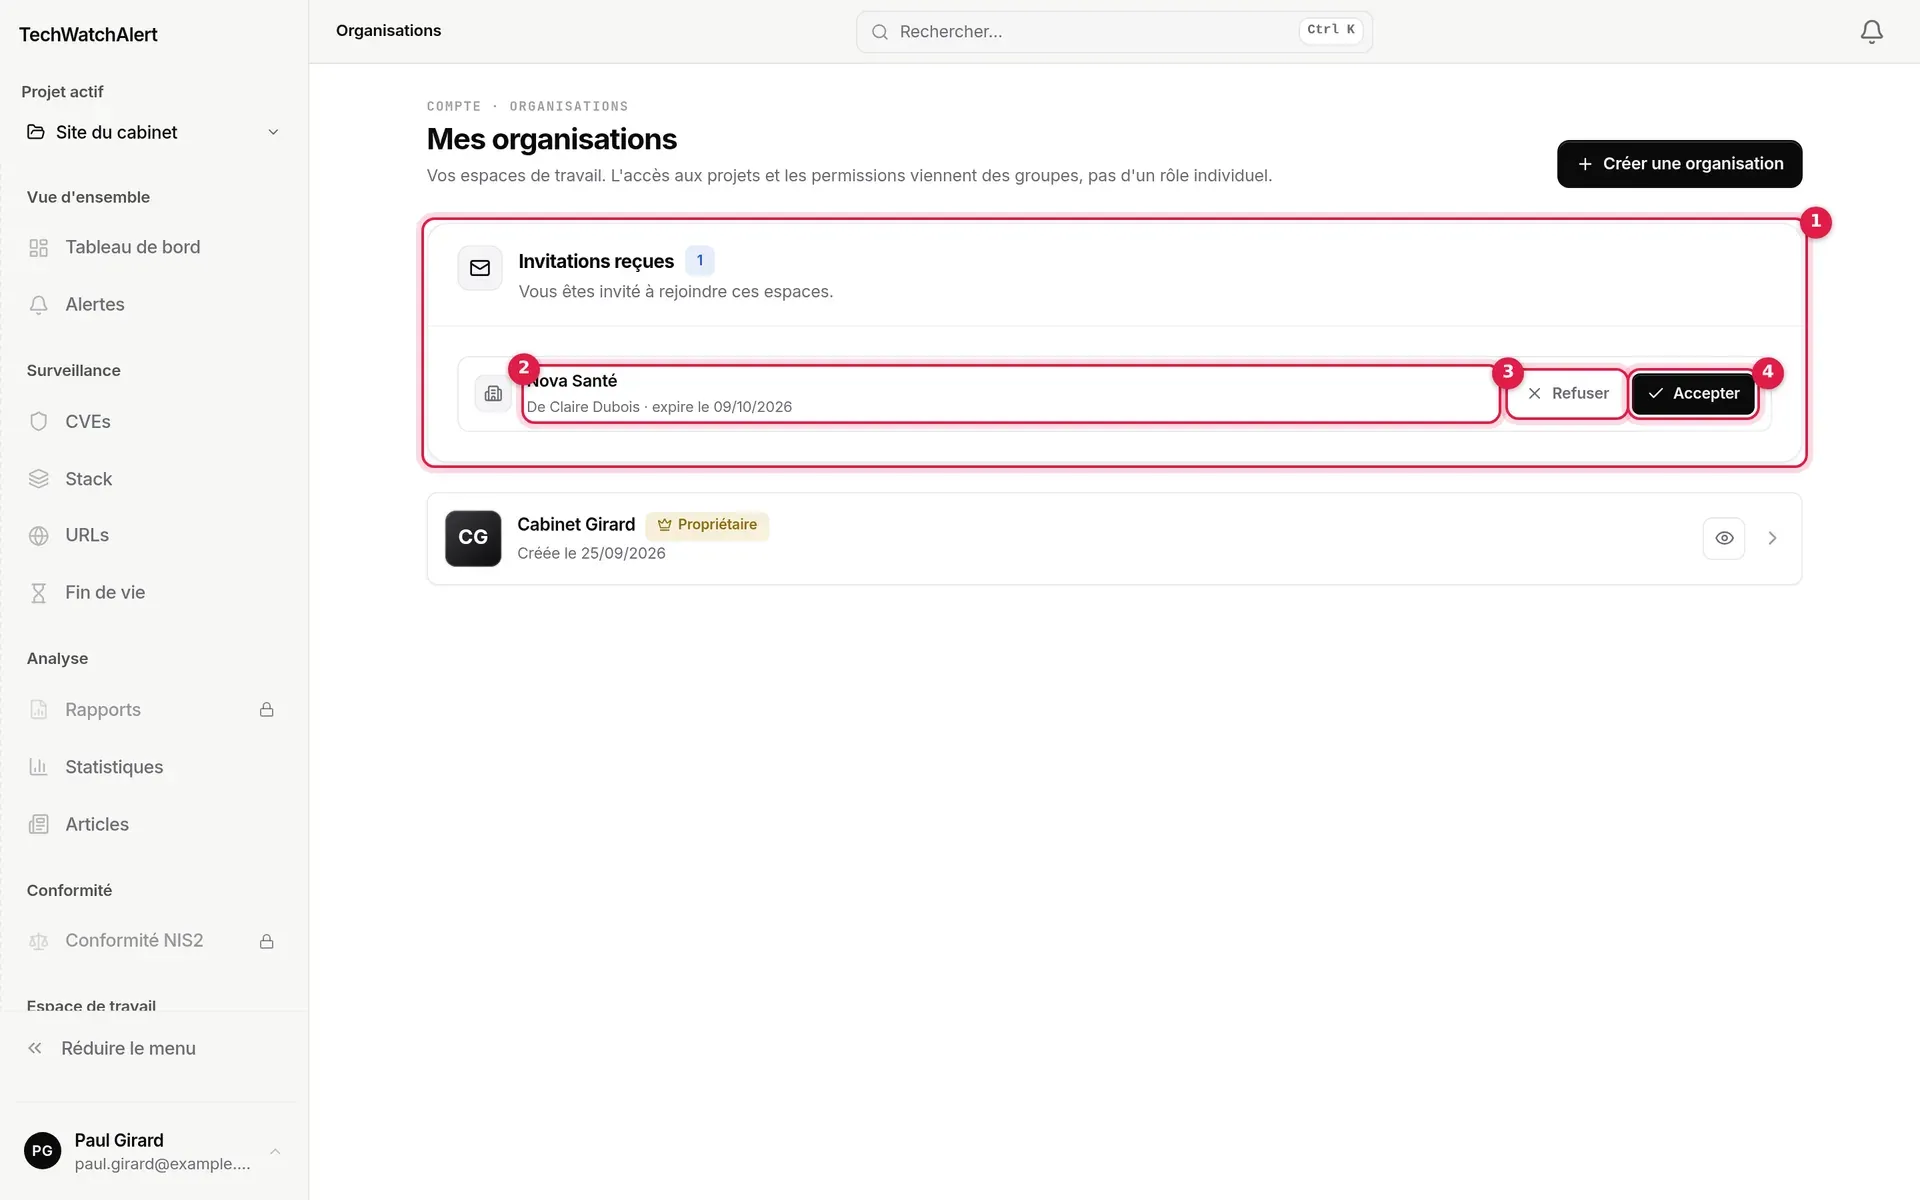
Task: Click the Stack layers icon
Action: (x=39, y=479)
